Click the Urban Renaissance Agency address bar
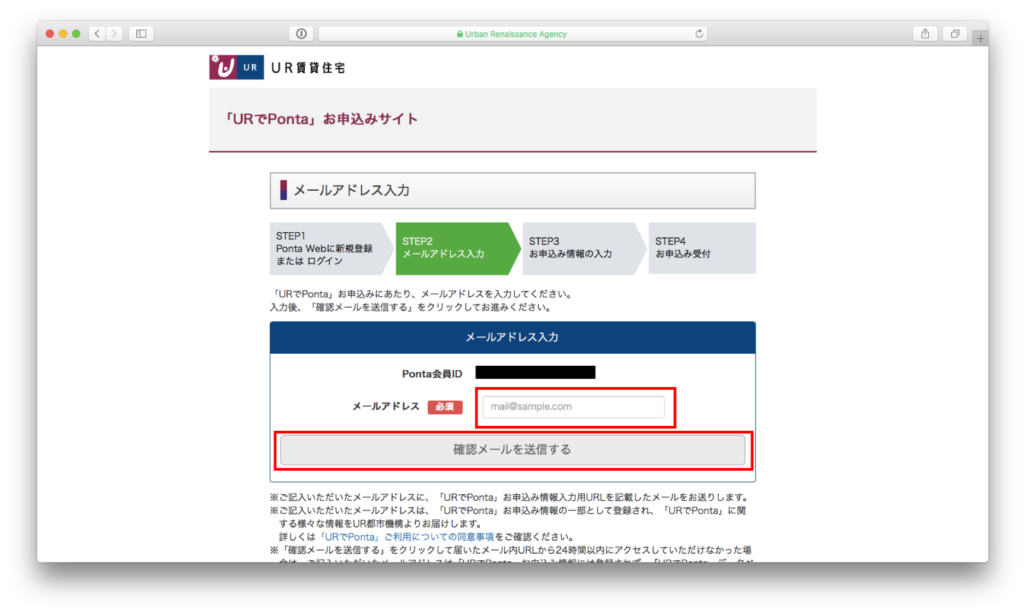Viewport: 1024px width, 615px height. pyautogui.click(x=512, y=33)
